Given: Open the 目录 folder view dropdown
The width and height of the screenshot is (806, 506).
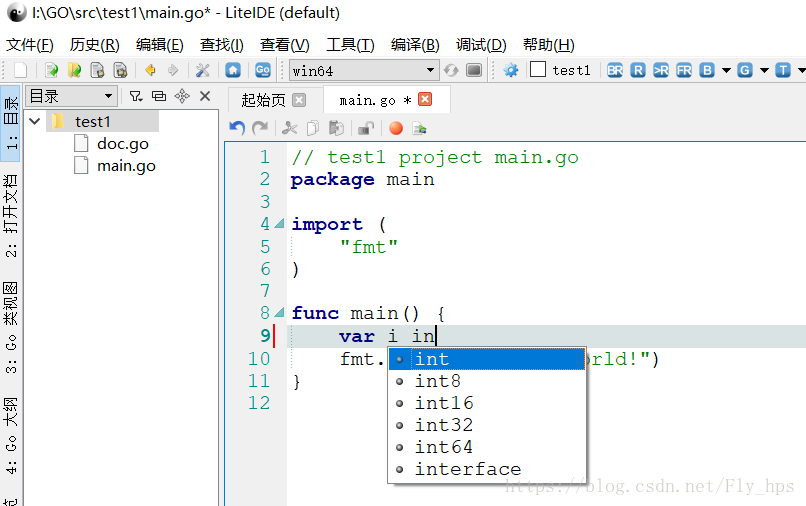Looking at the screenshot, I should pos(71,96).
